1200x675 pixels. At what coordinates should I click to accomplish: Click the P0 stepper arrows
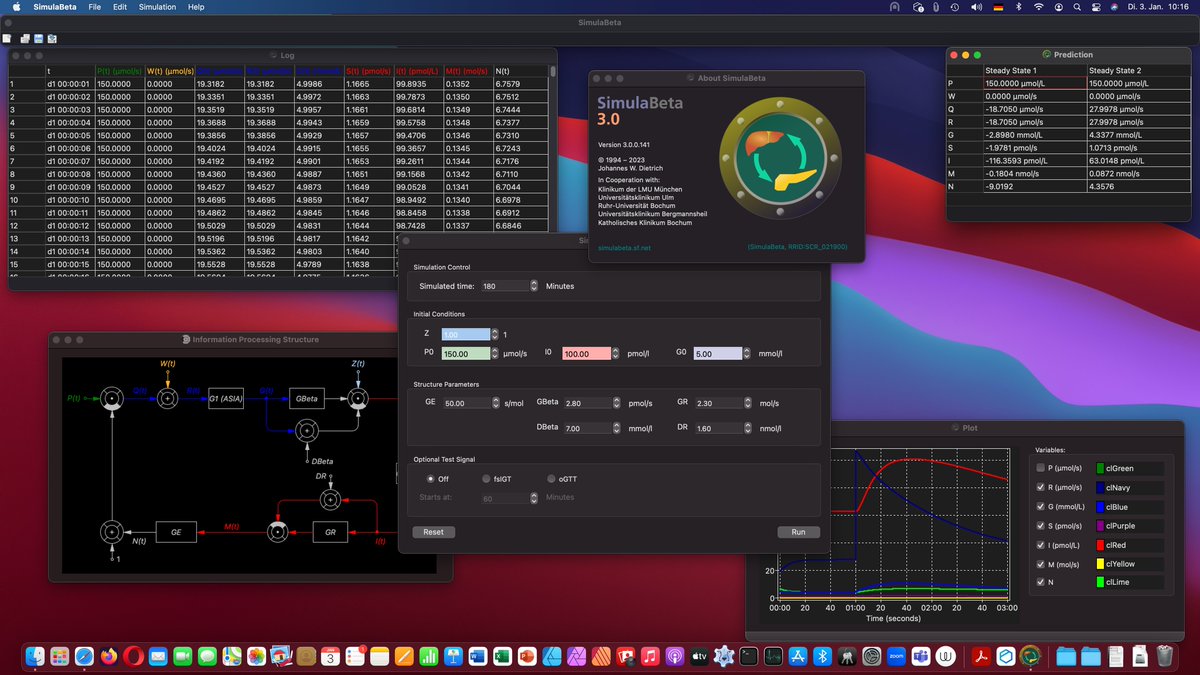coord(496,353)
